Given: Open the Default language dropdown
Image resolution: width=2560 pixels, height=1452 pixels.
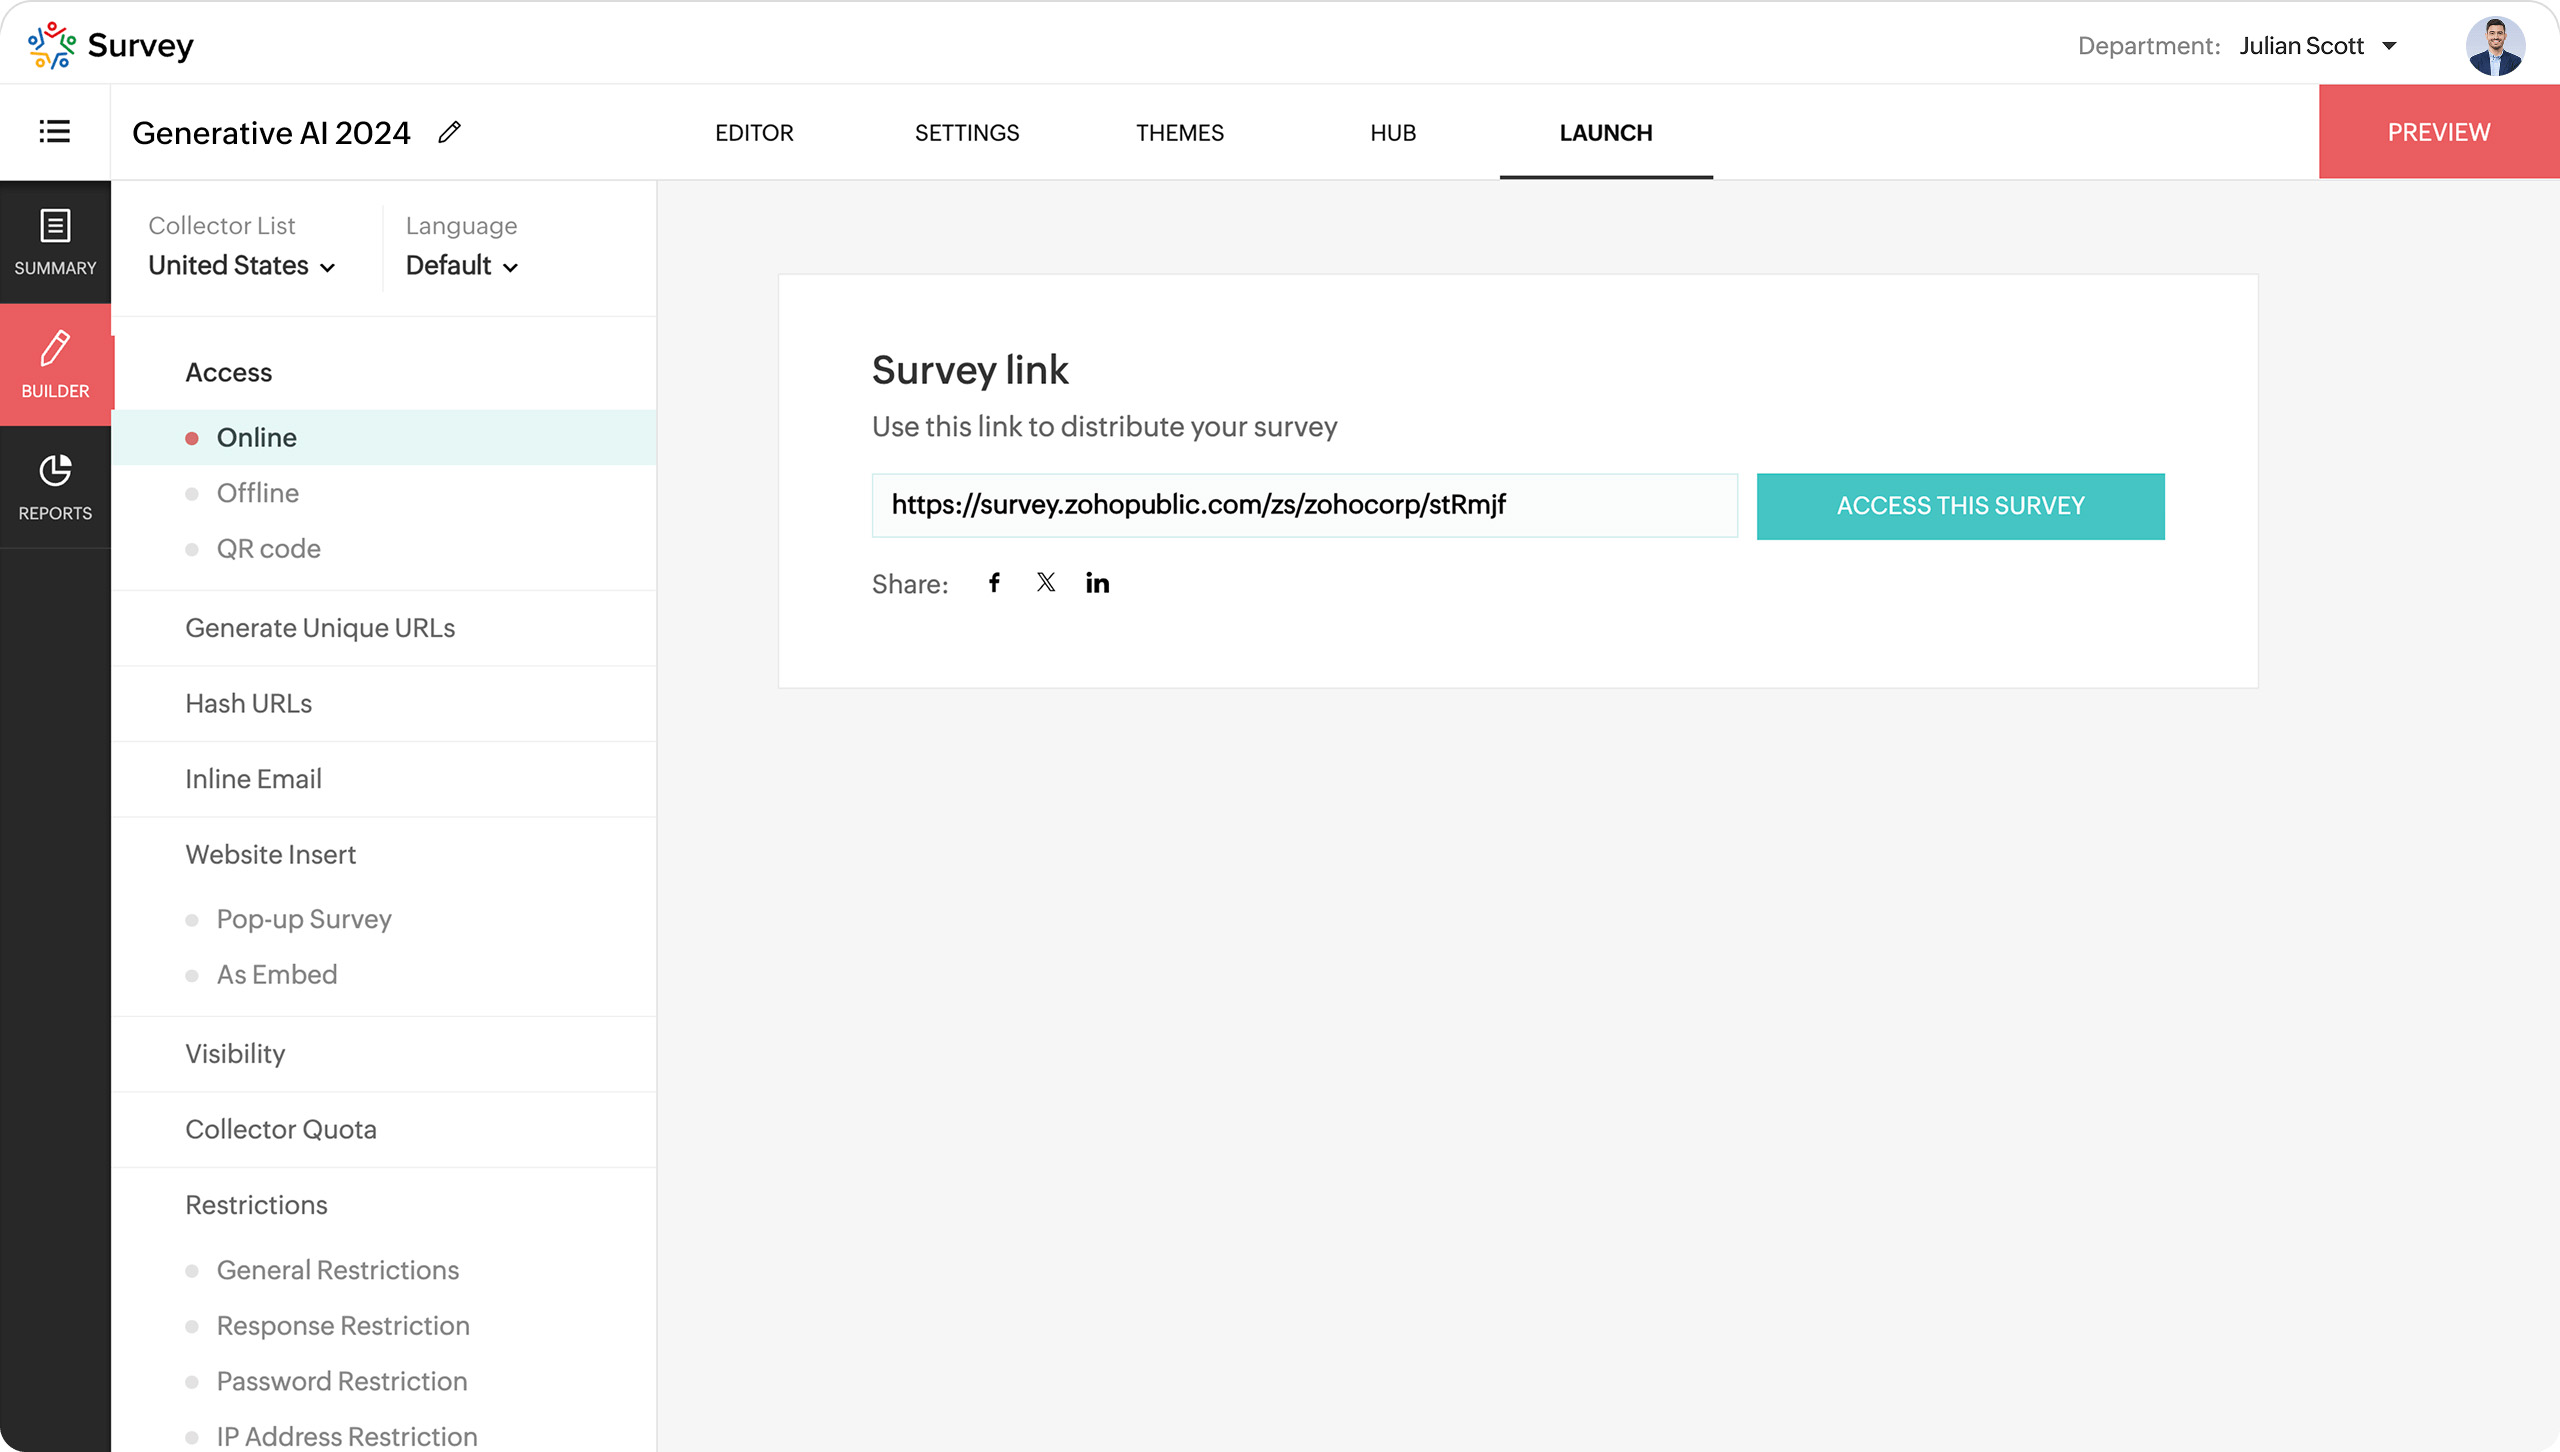Looking at the screenshot, I should [x=462, y=266].
